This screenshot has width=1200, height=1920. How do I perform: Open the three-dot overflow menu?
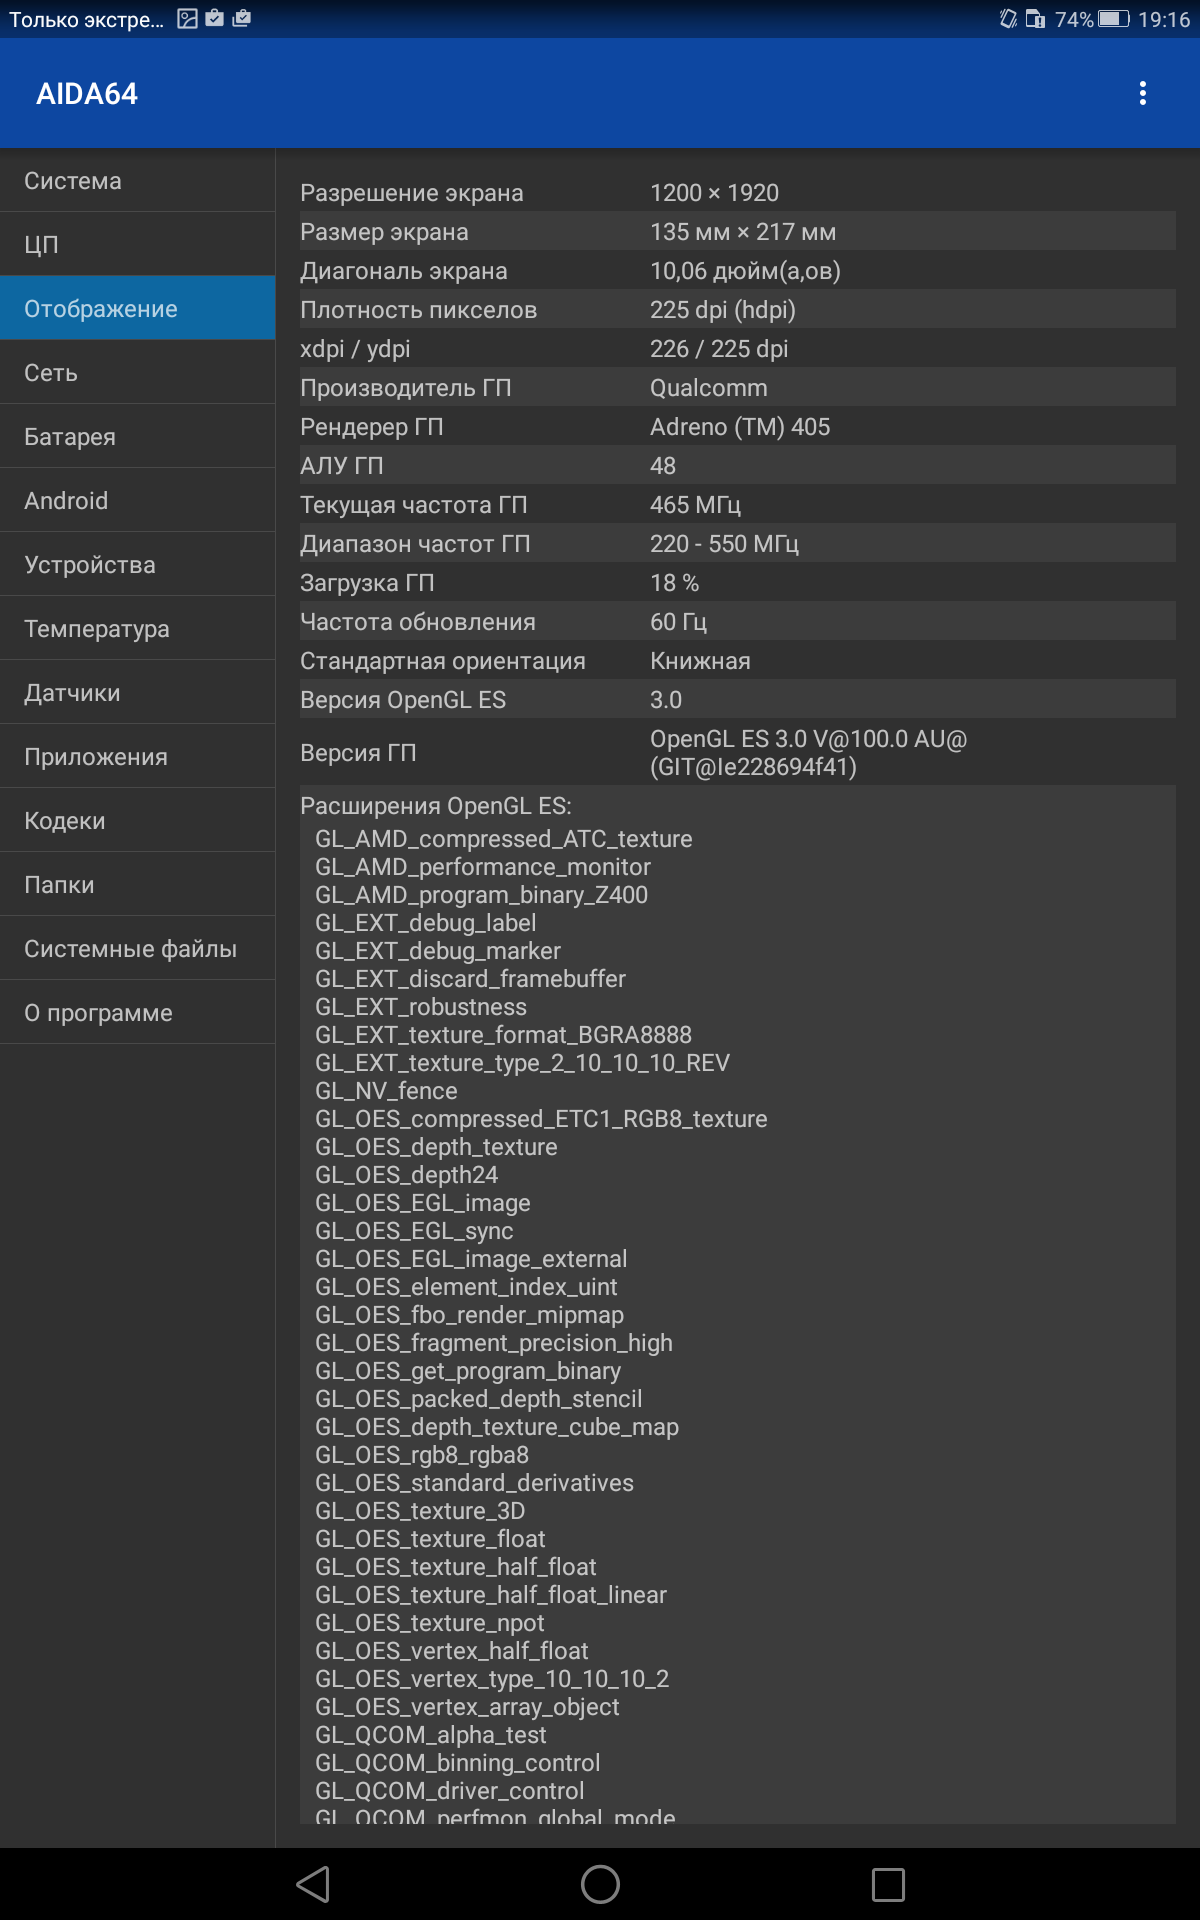[x=1142, y=93]
